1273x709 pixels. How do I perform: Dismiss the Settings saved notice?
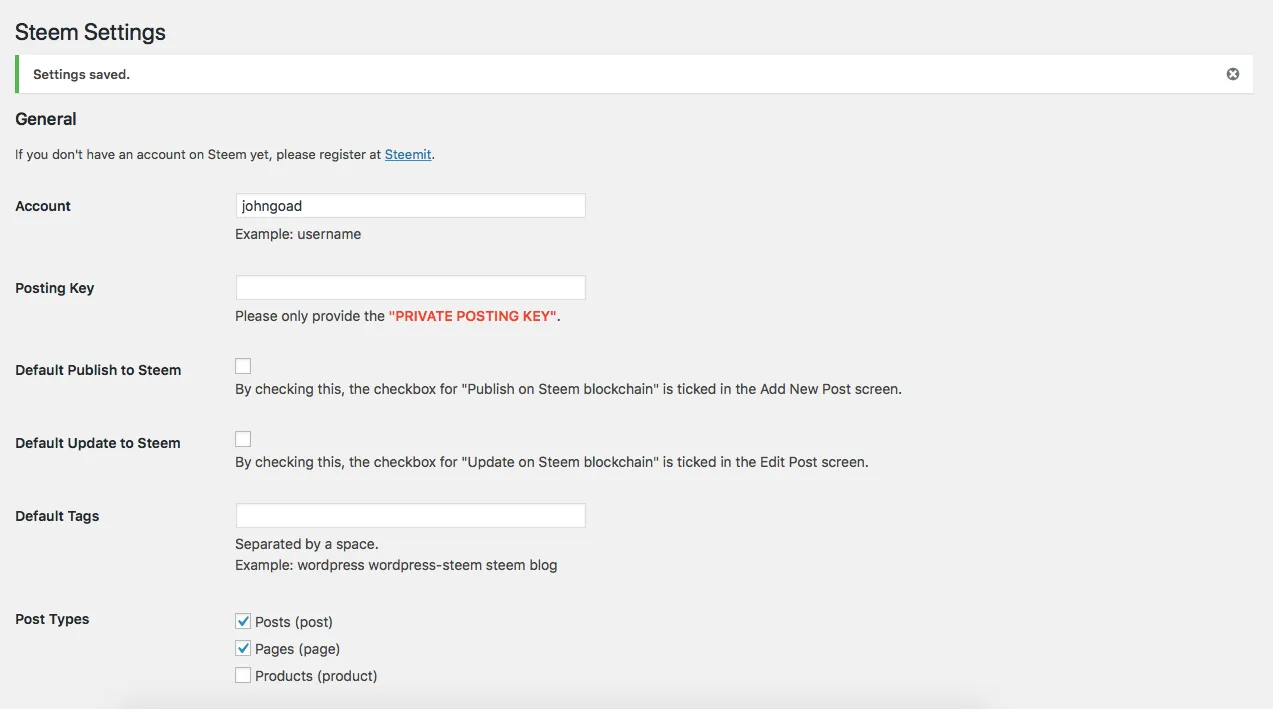[x=1233, y=74]
